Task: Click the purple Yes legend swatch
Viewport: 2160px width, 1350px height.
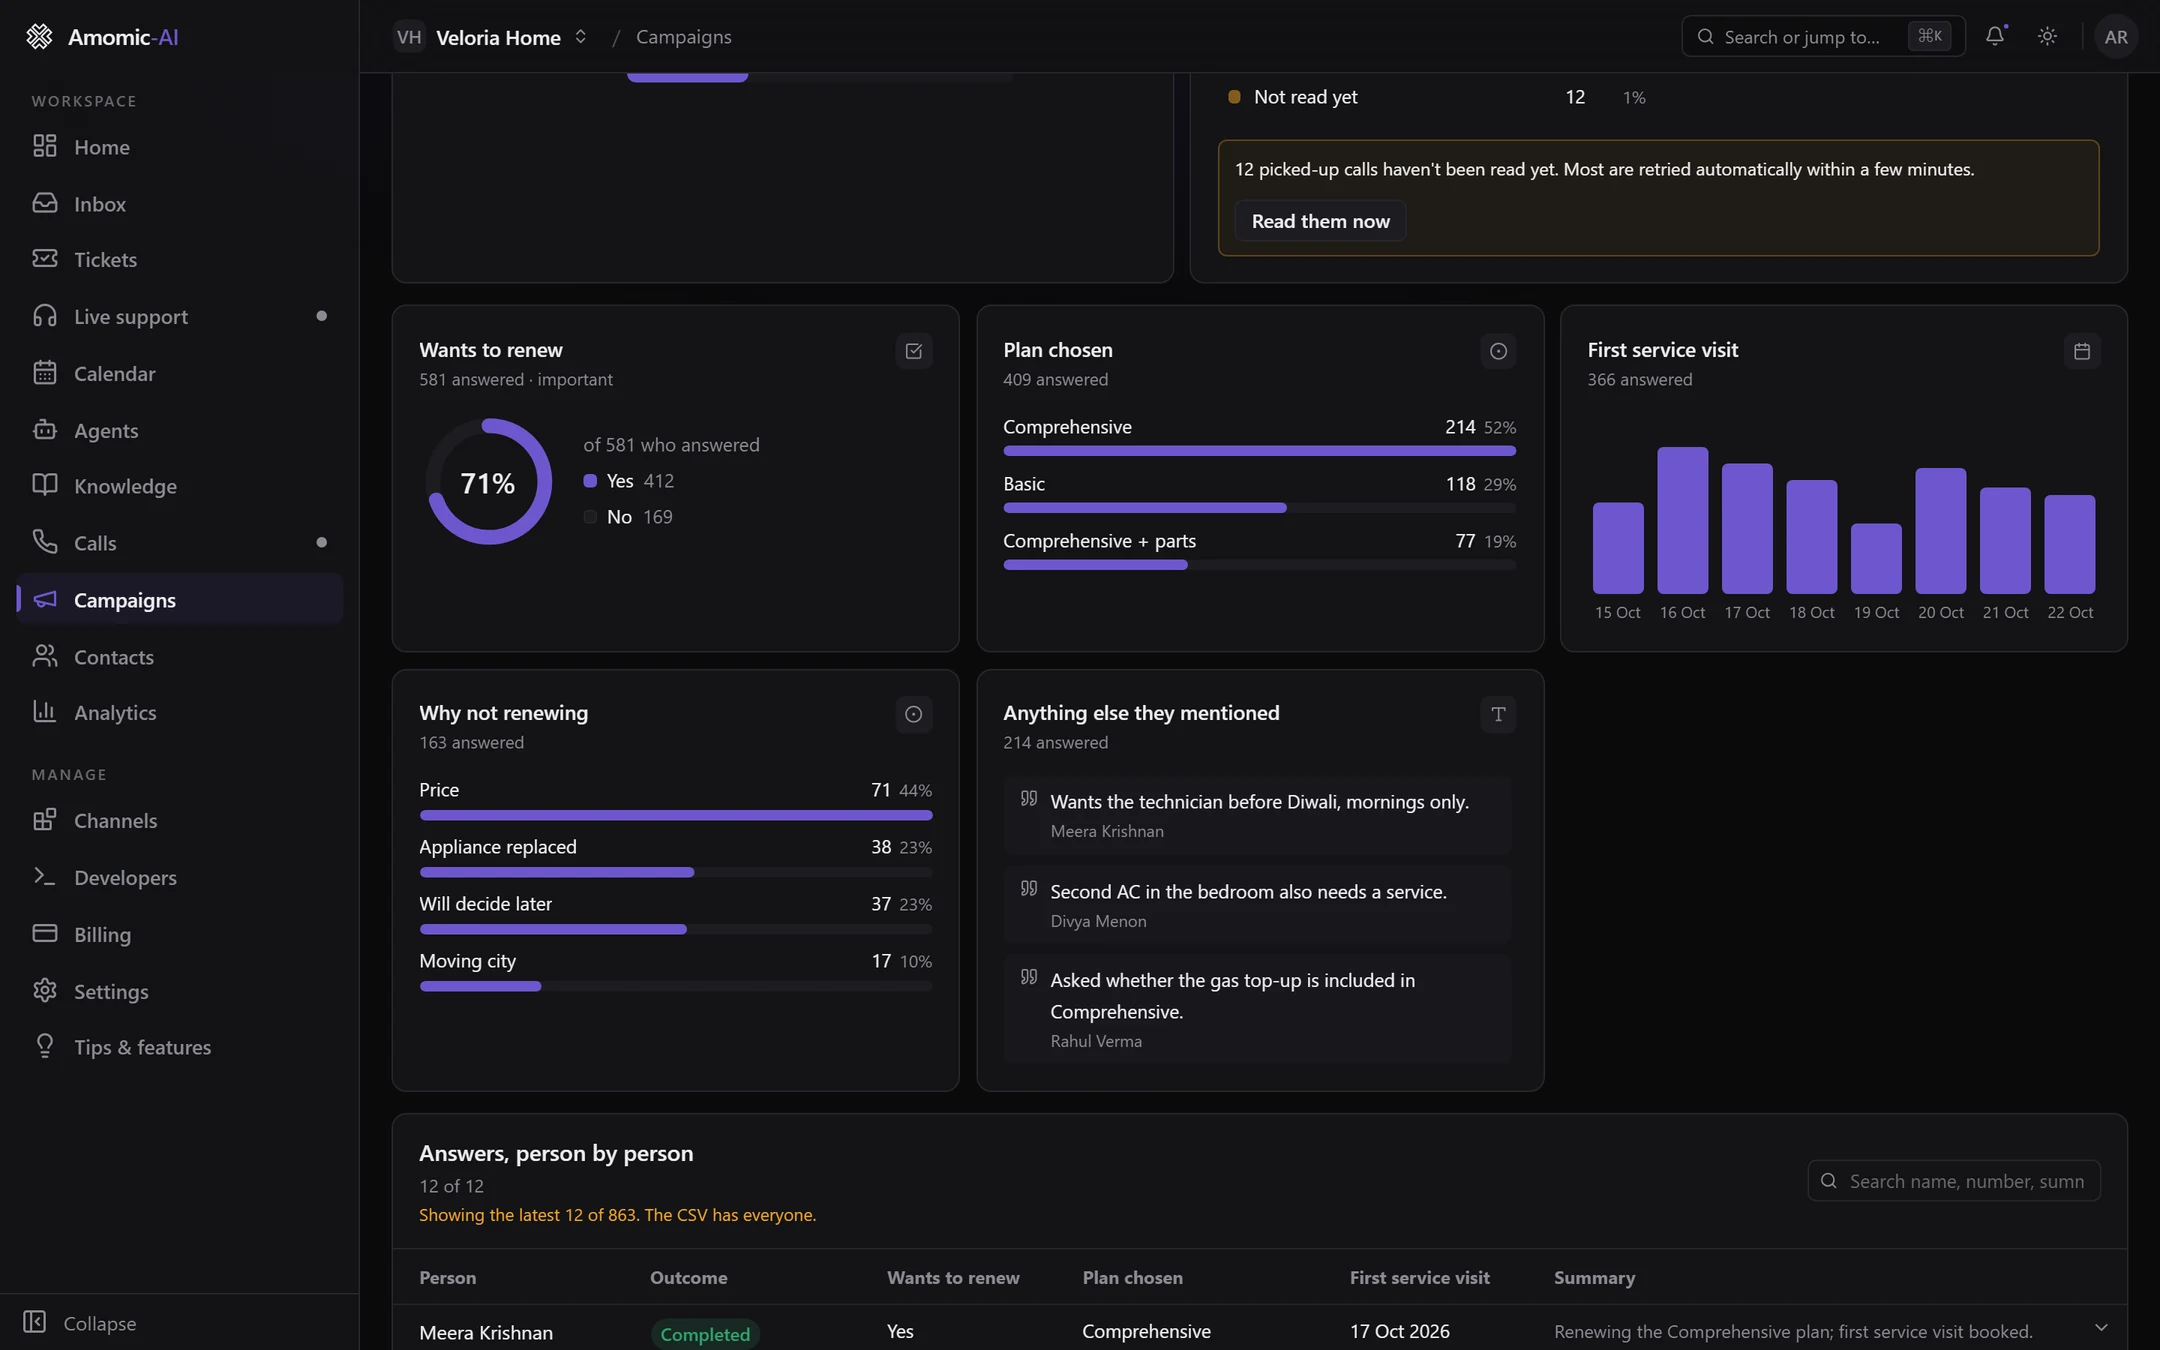Action: (590, 481)
